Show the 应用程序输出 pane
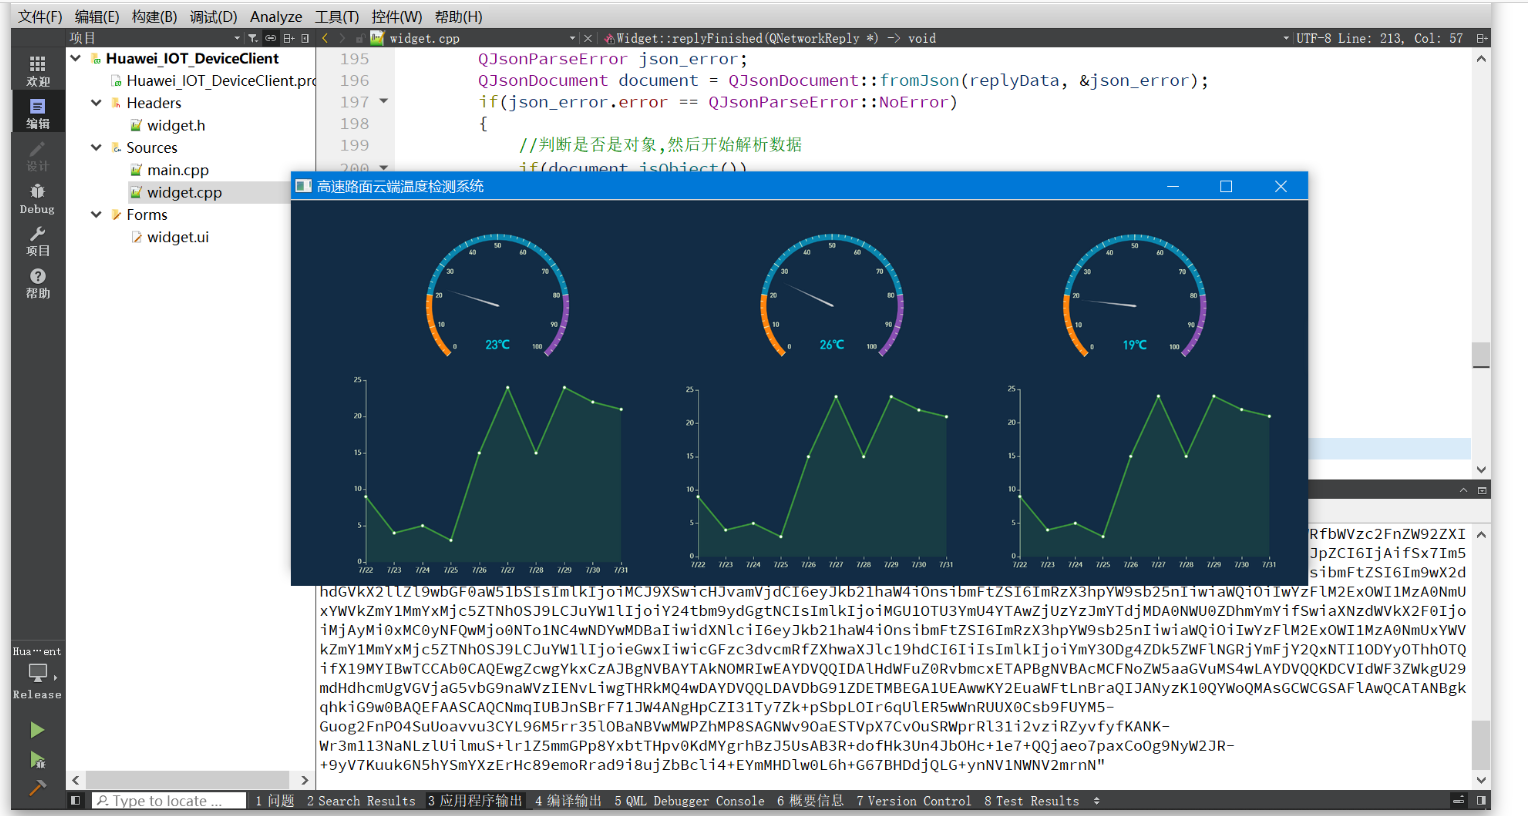Screen dimensions: 1528x816 [x=475, y=801]
